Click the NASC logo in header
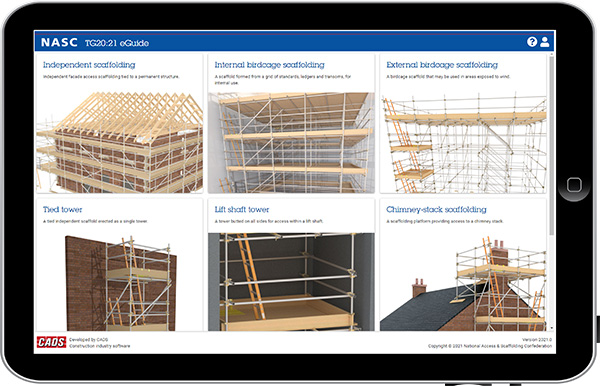This screenshot has width=600, height=386. point(59,42)
